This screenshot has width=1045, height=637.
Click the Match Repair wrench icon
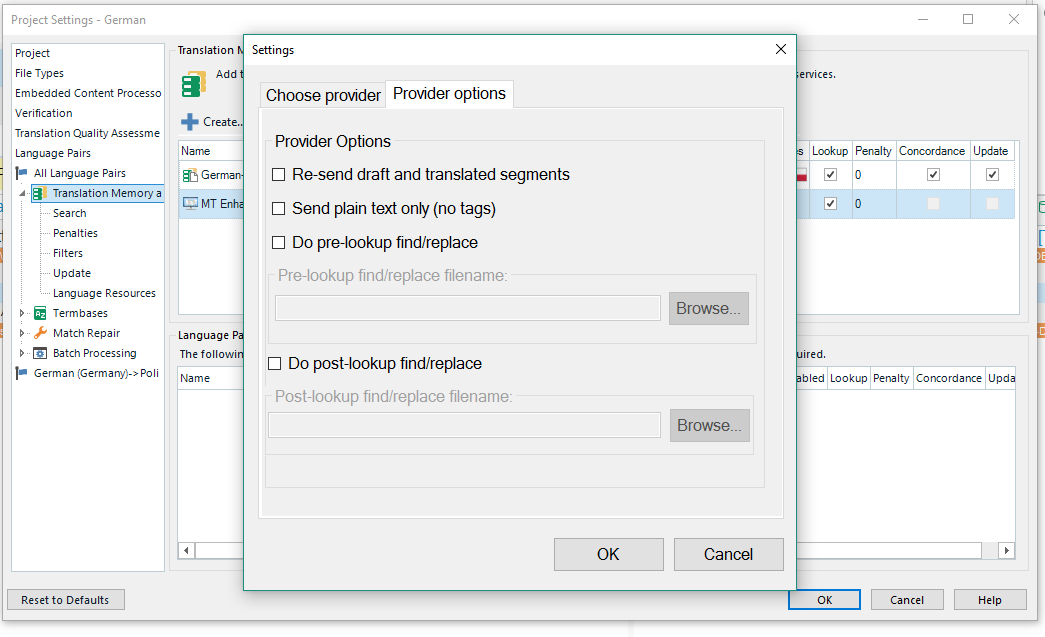coord(40,333)
